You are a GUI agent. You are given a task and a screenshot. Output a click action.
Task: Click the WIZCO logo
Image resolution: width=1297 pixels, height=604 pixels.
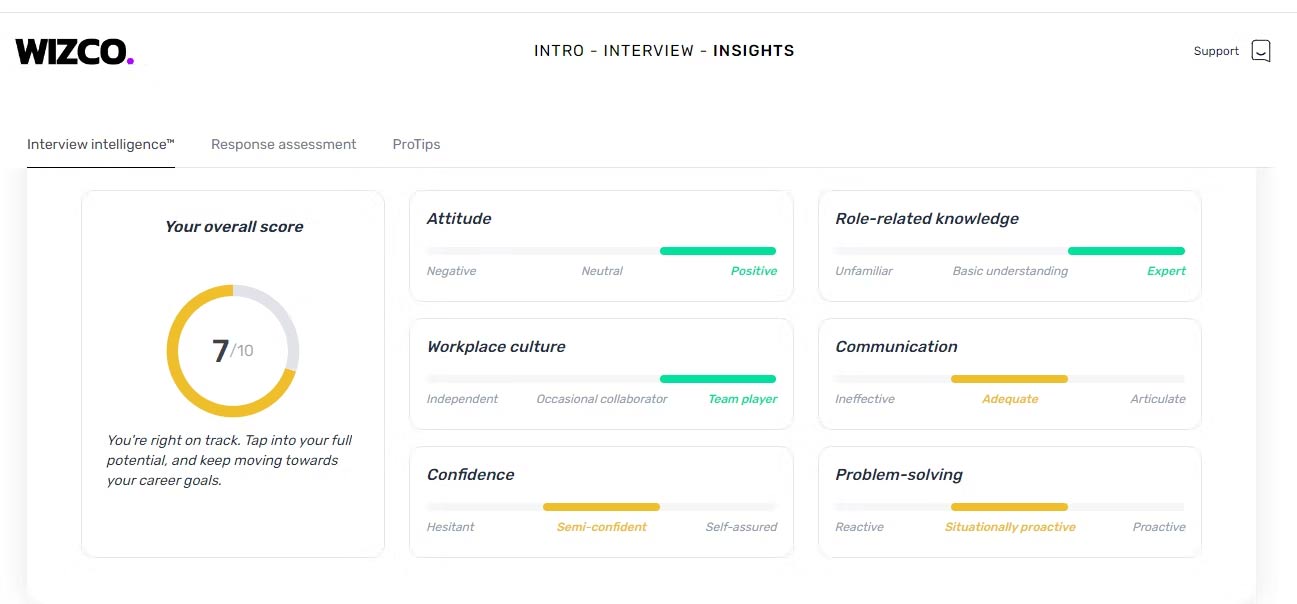pos(74,52)
